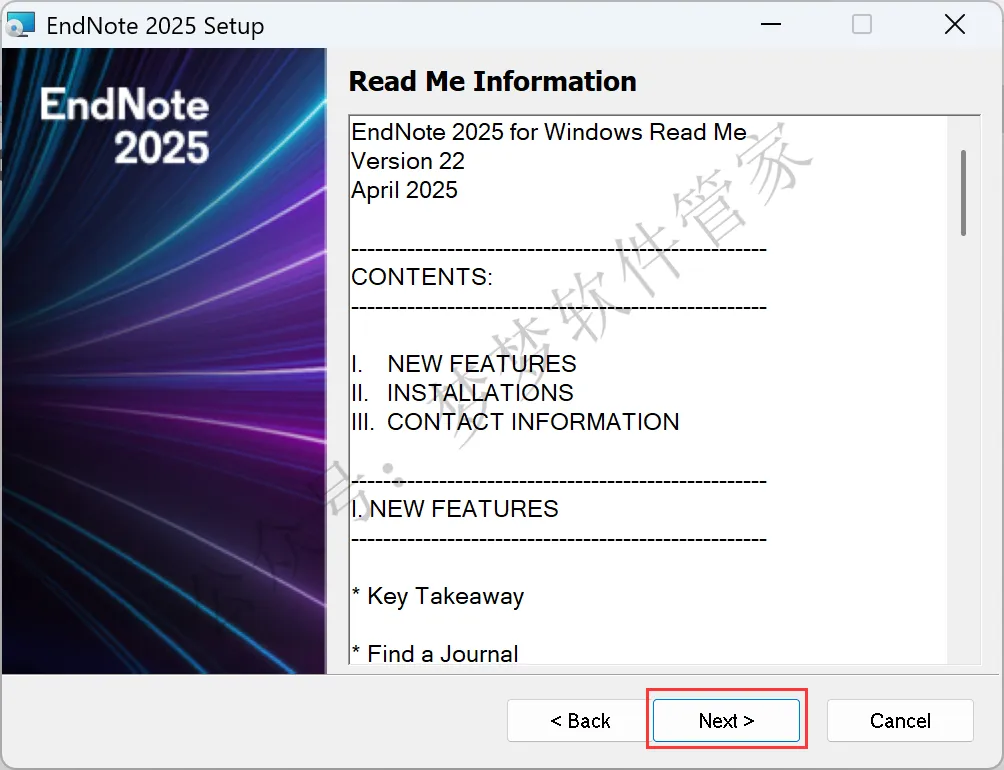Click the '* Key Takeaway' line
1004x770 pixels.
(x=438, y=596)
